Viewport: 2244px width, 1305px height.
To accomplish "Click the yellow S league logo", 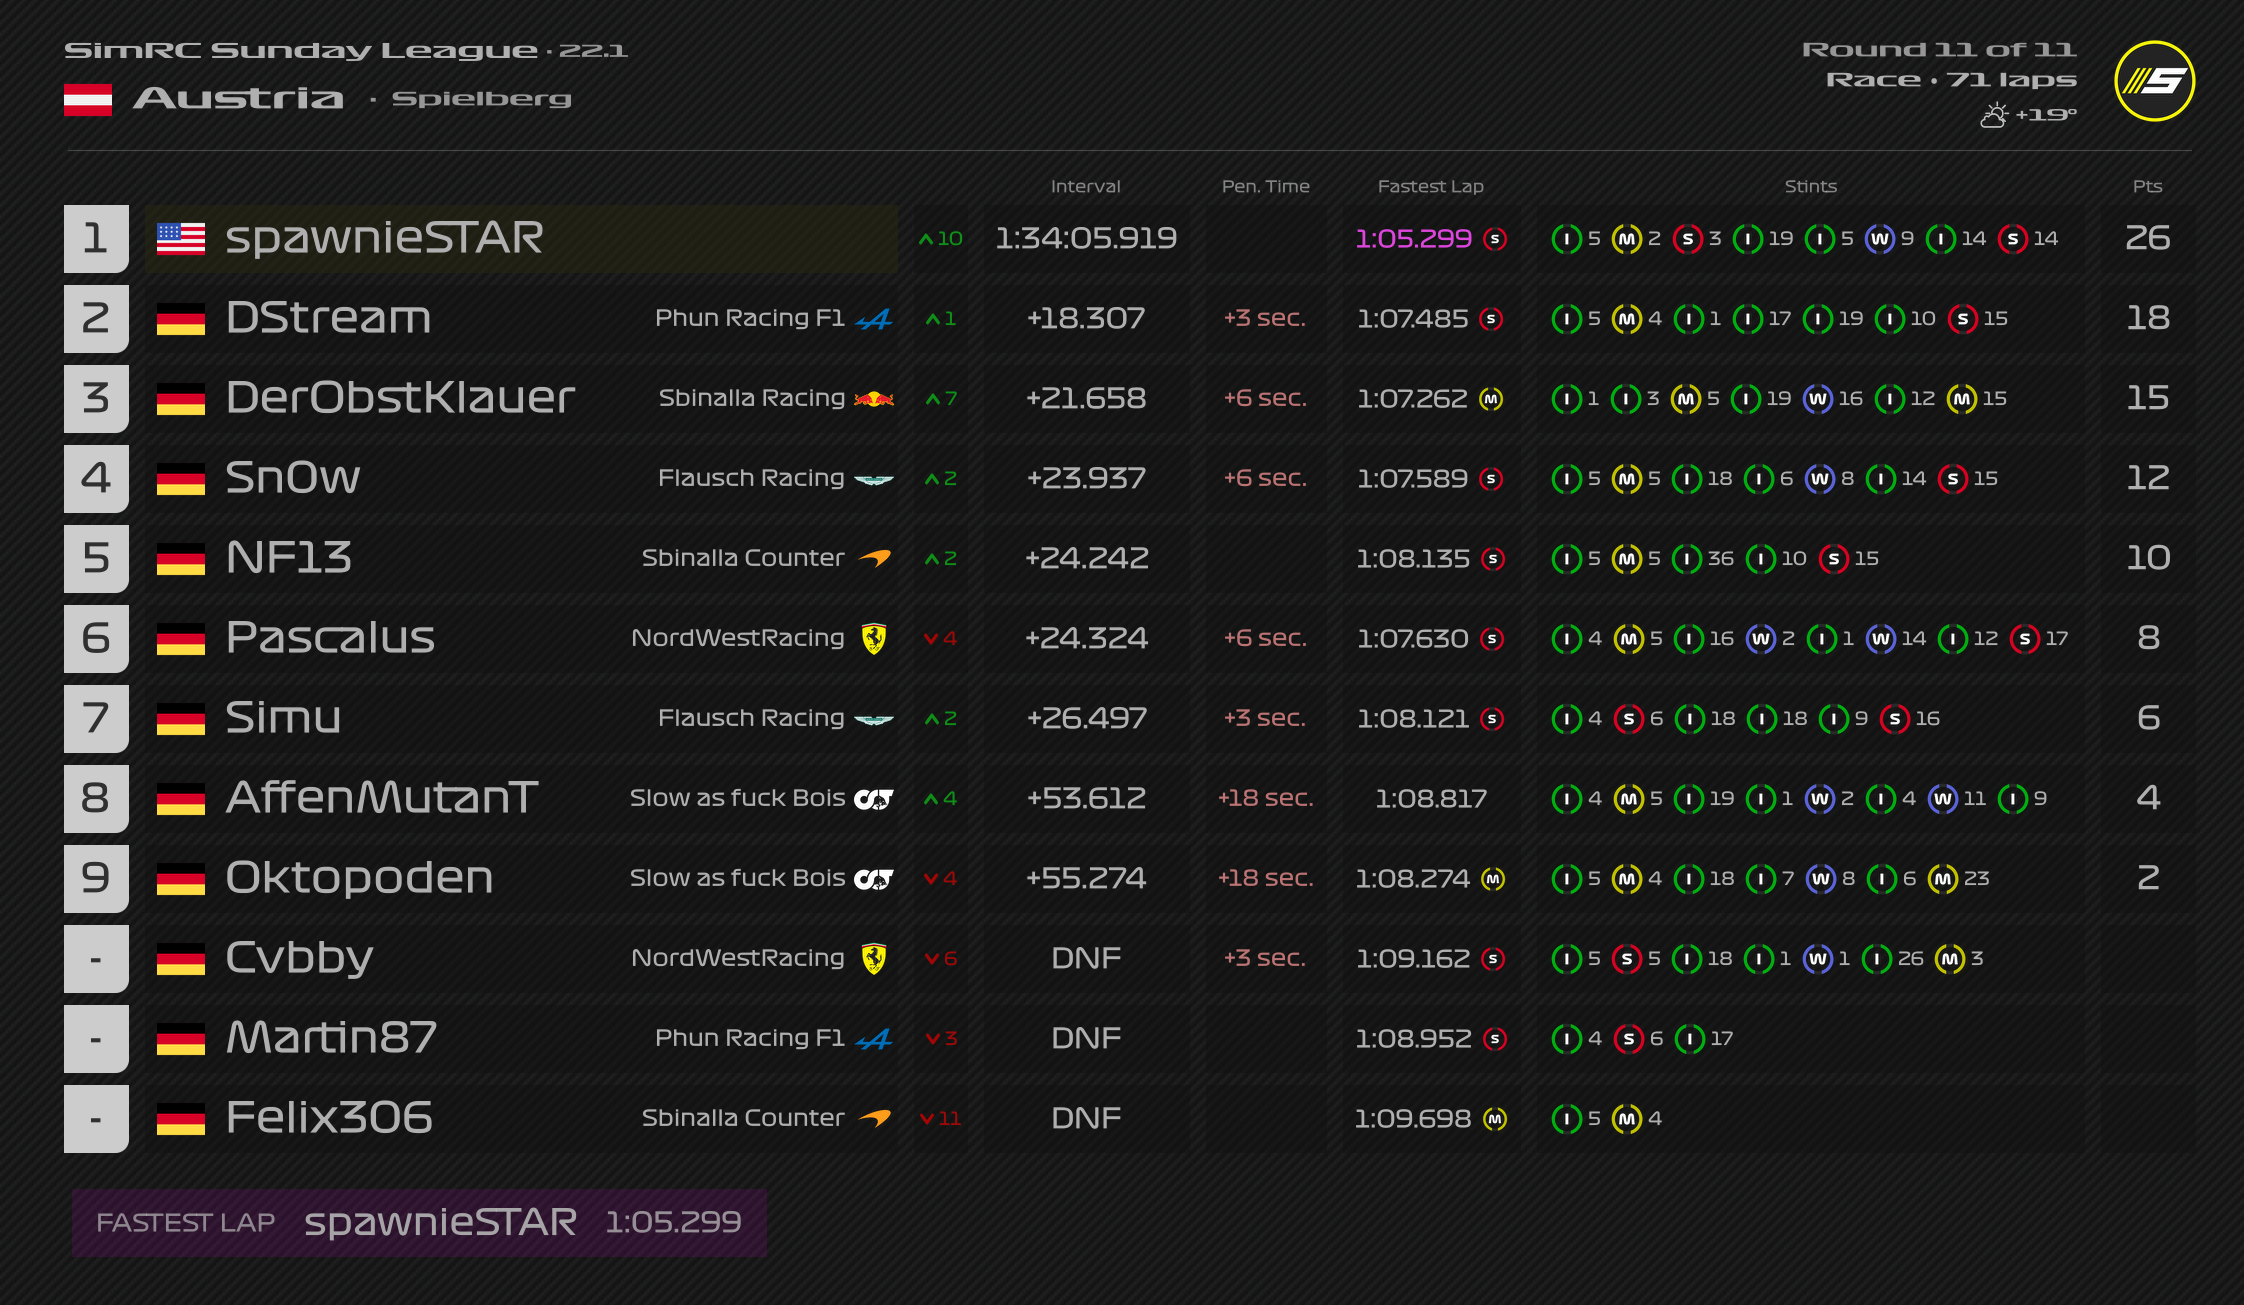I will click(2154, 81).
